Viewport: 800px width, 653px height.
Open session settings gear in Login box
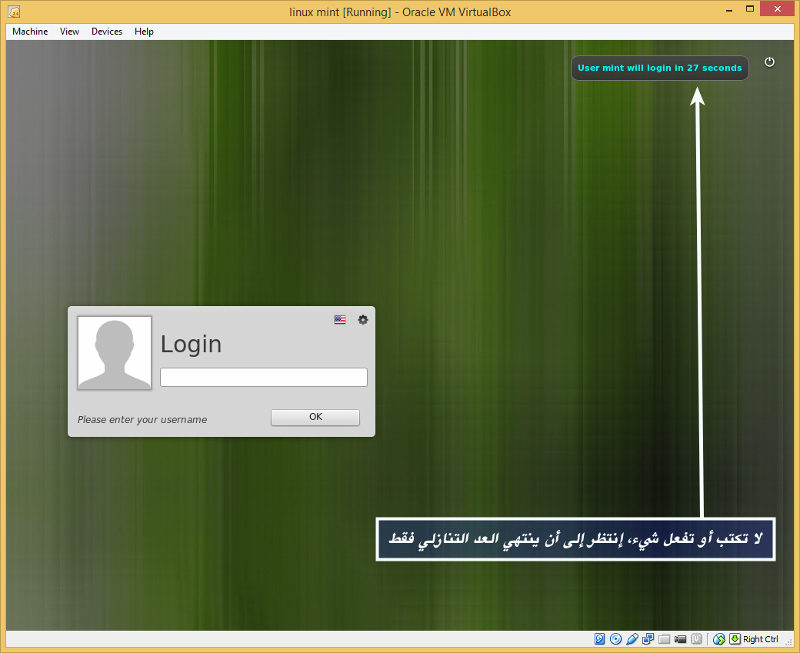pos(363,319)
